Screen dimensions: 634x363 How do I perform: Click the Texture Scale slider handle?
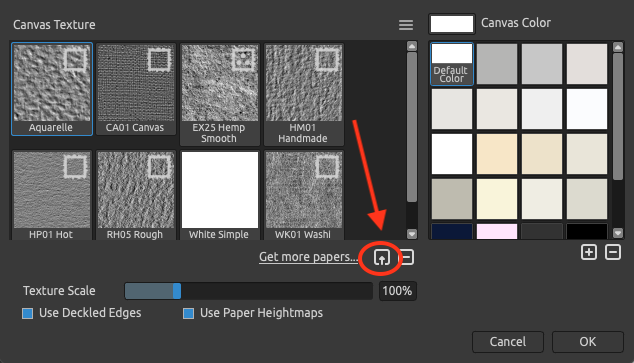click(x=177, y=291)
